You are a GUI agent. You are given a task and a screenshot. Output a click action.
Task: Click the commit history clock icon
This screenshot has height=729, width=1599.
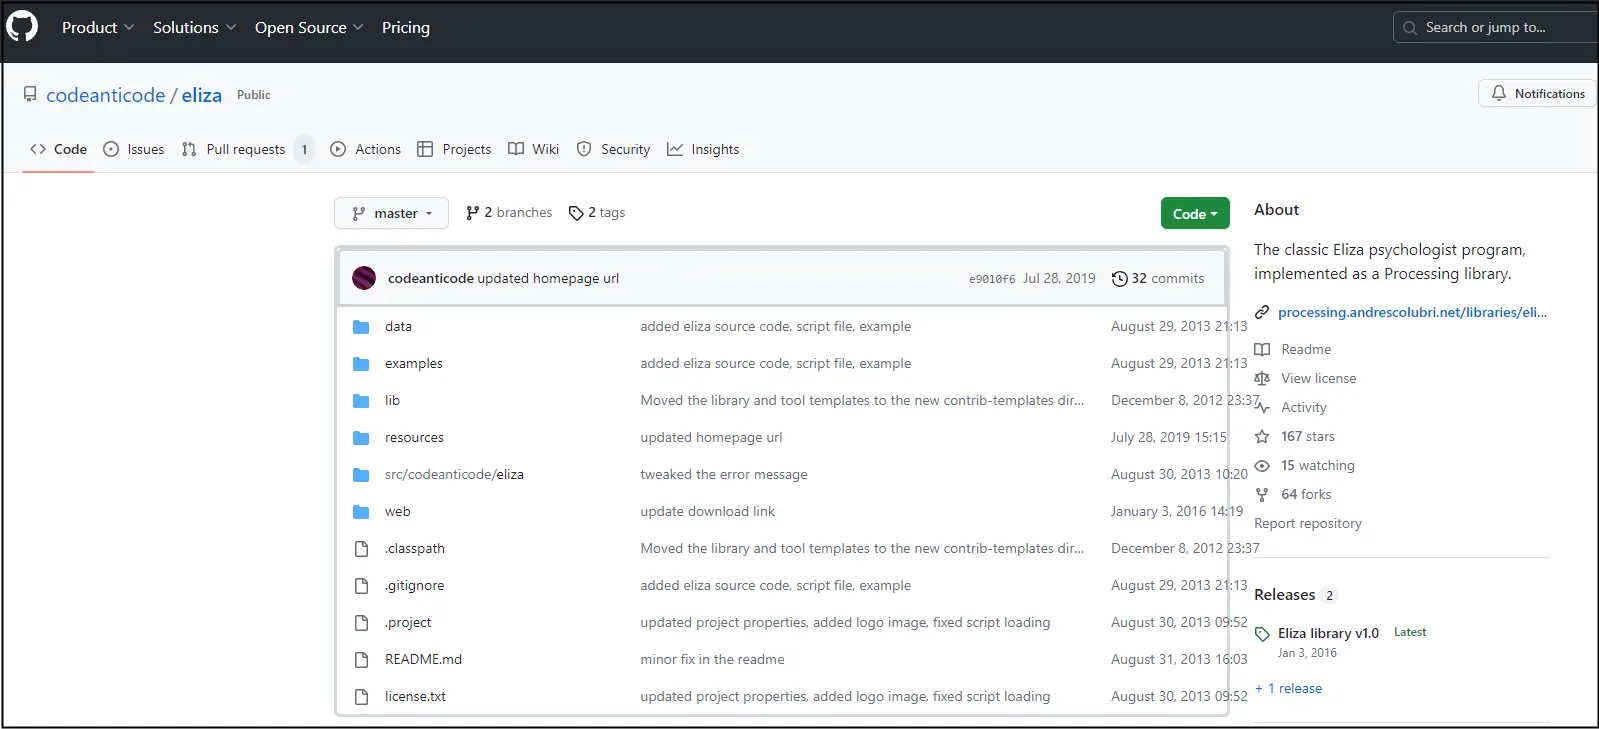click(1119, 279)
